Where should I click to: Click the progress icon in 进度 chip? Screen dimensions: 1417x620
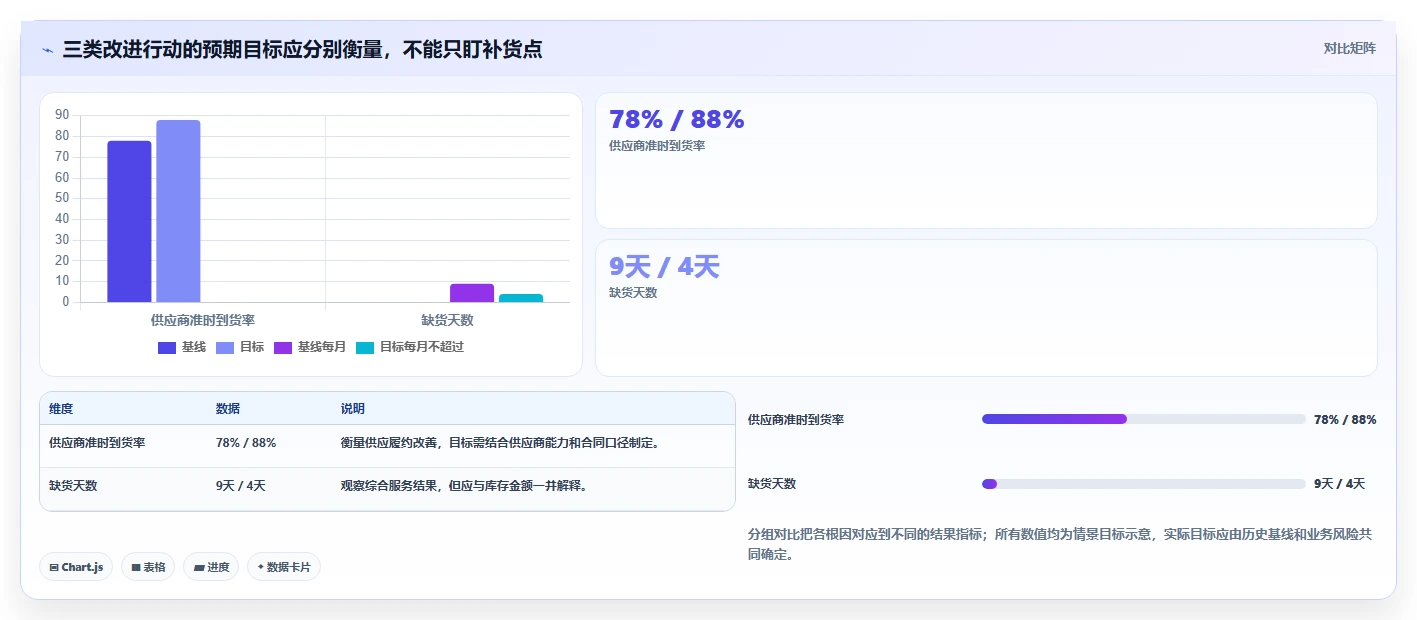[x=199, y=567]
